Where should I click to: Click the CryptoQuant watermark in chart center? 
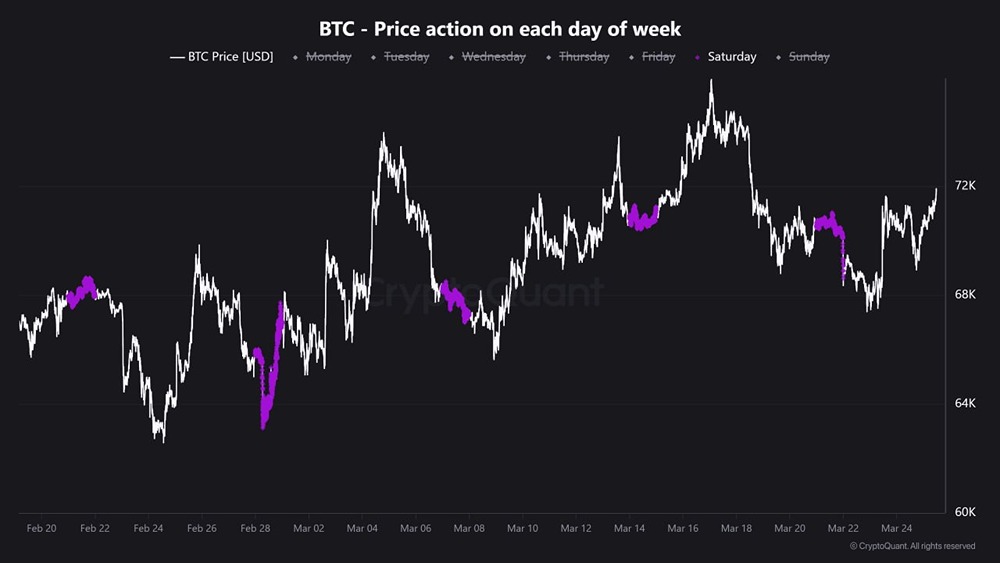[x=487, y=293]
